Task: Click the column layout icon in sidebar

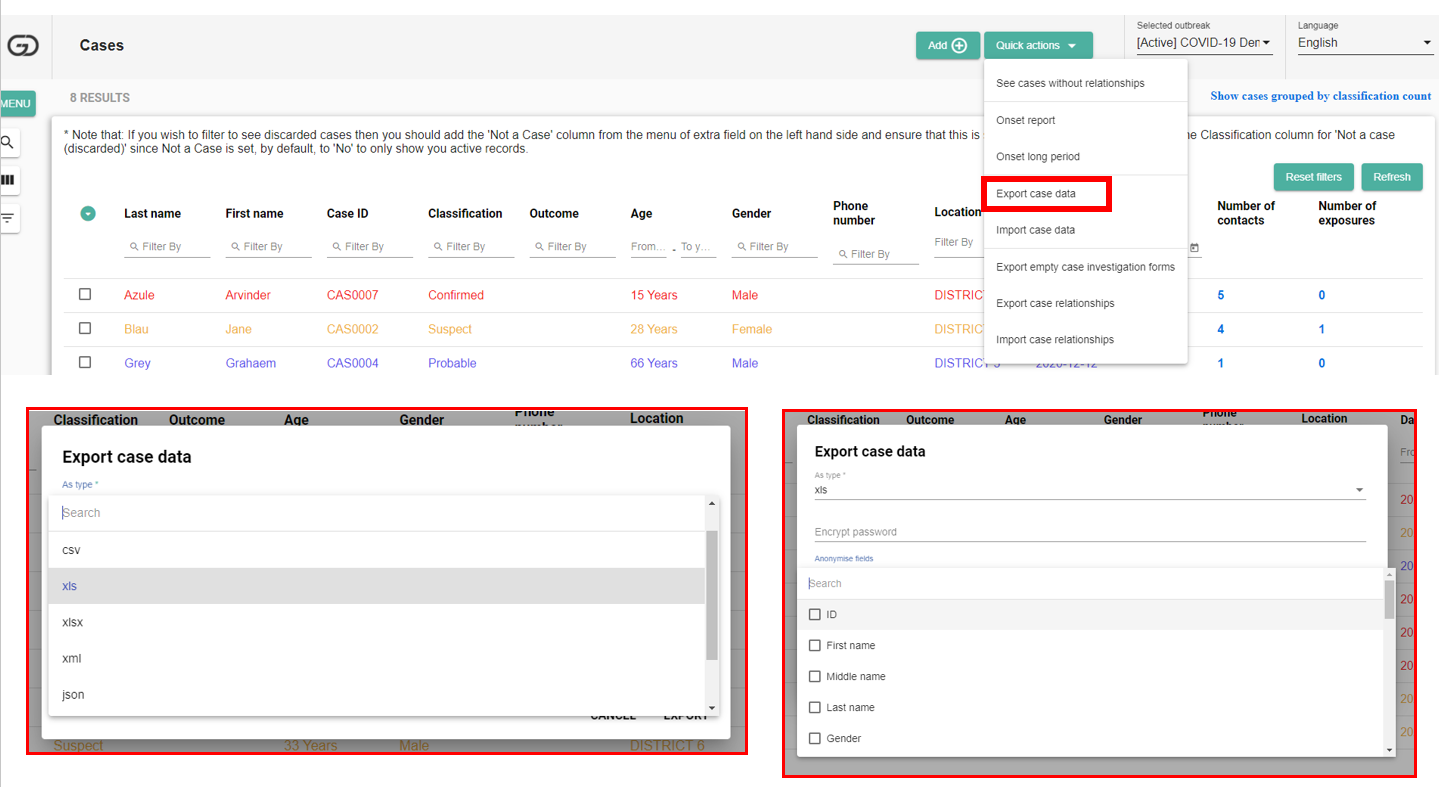Action: (x=8, y=180)
